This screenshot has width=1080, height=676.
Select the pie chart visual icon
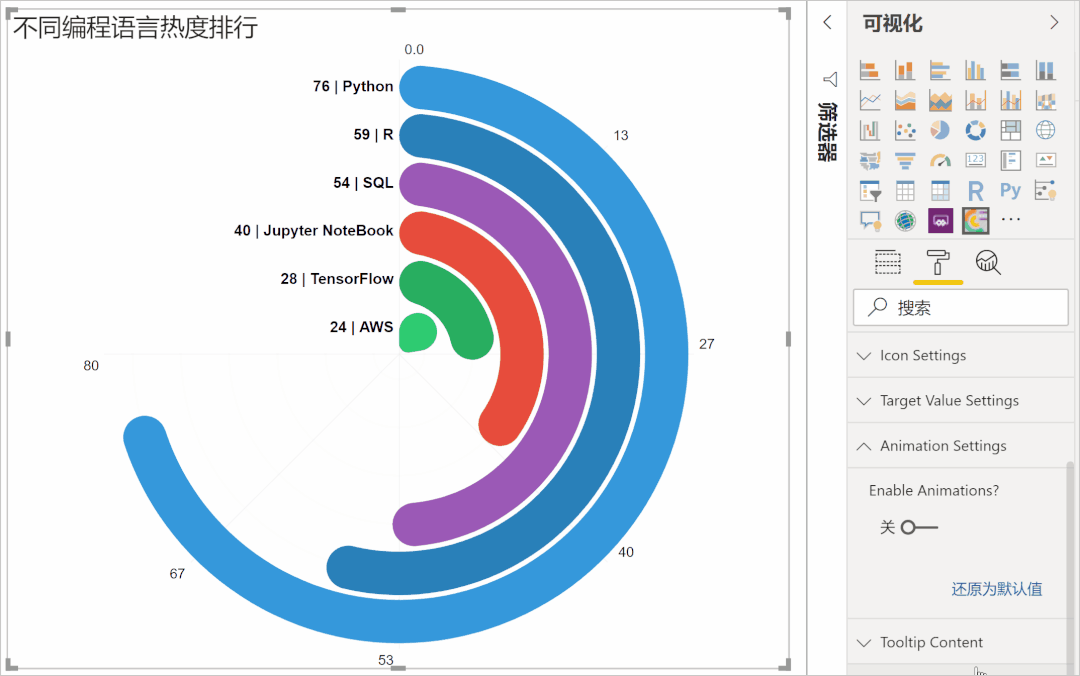pos(940,130)
